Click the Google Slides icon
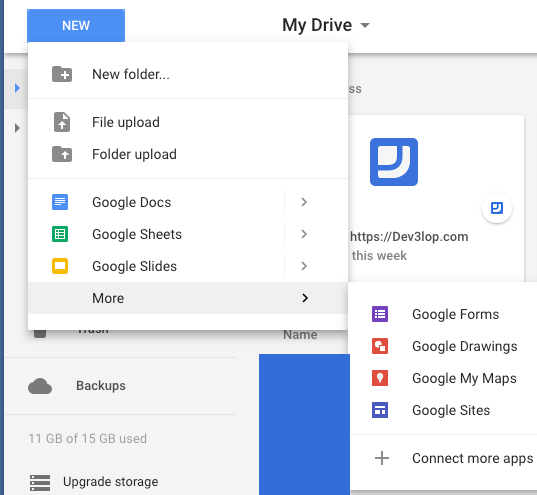The image size is (537, 495). click(60, 266)
